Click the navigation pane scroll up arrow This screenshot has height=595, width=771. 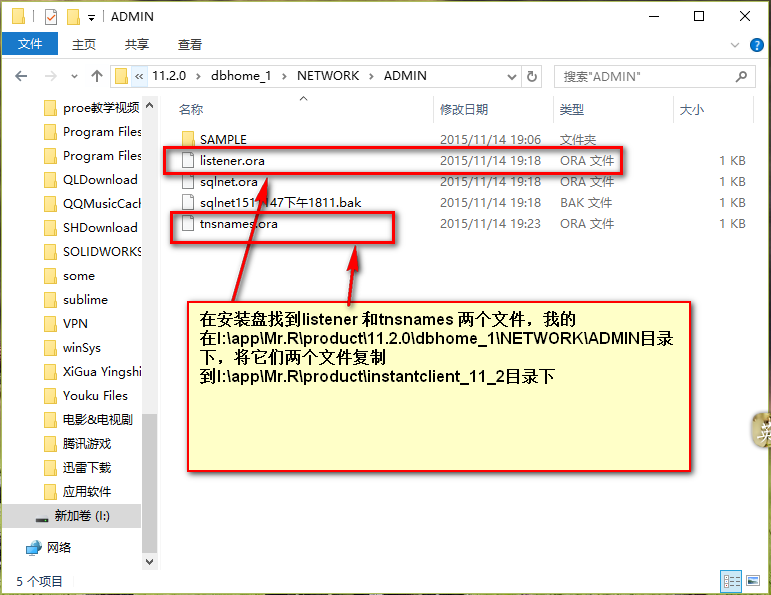click(x=149, y=106)
